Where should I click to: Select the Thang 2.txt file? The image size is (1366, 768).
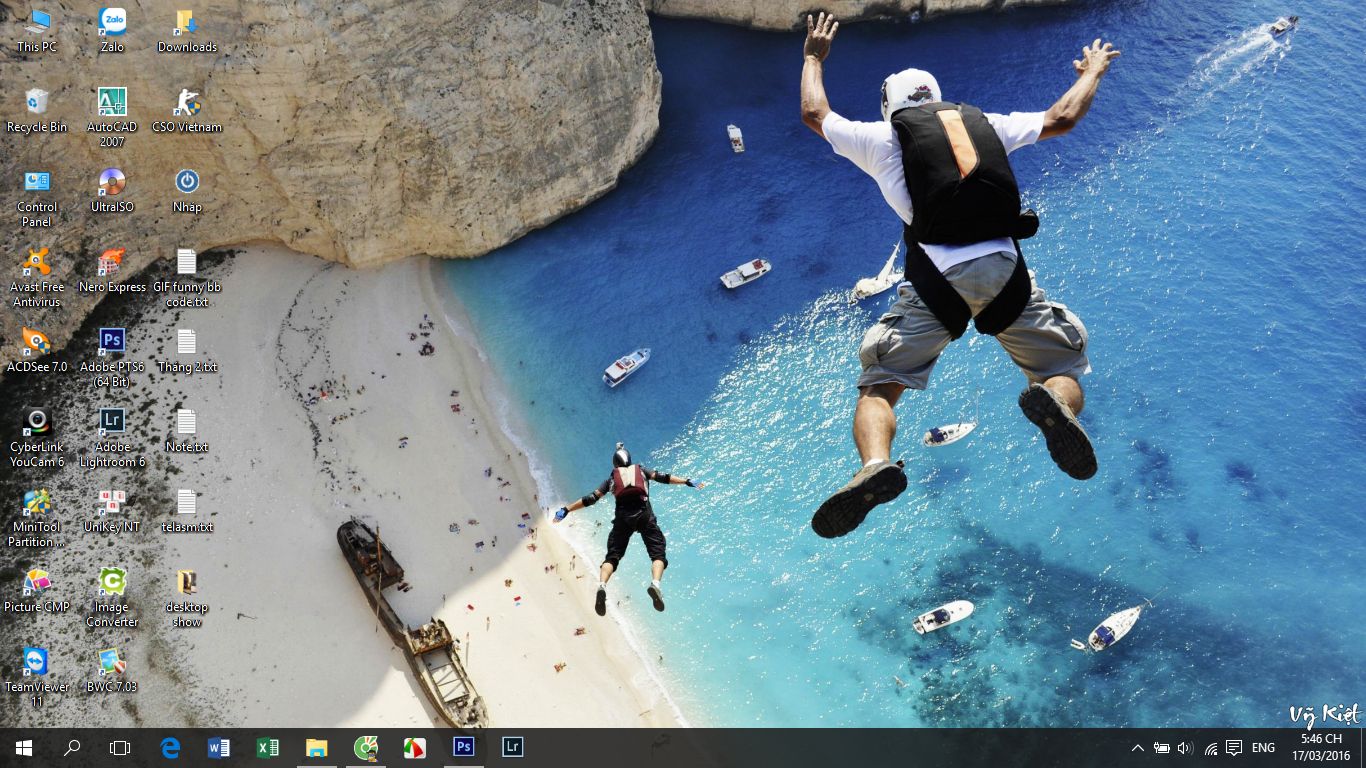(187, 350)
